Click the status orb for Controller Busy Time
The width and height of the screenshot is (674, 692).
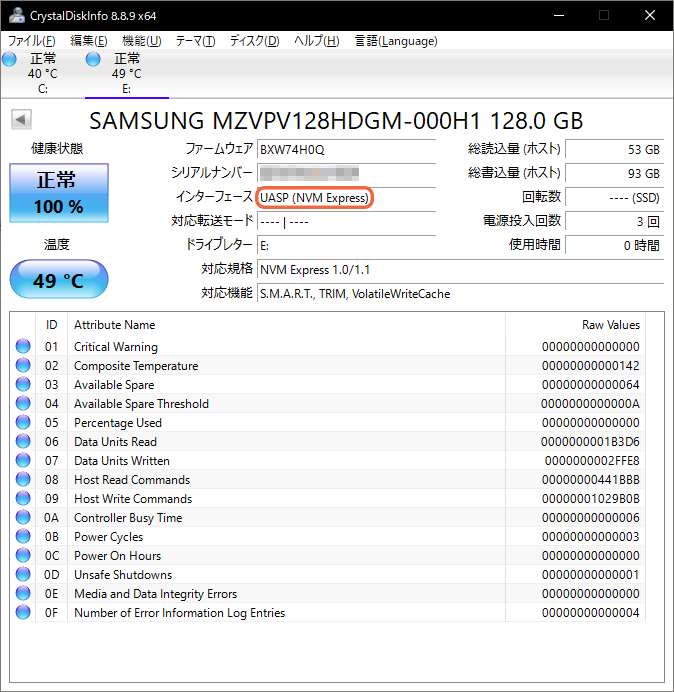(23, 517)
